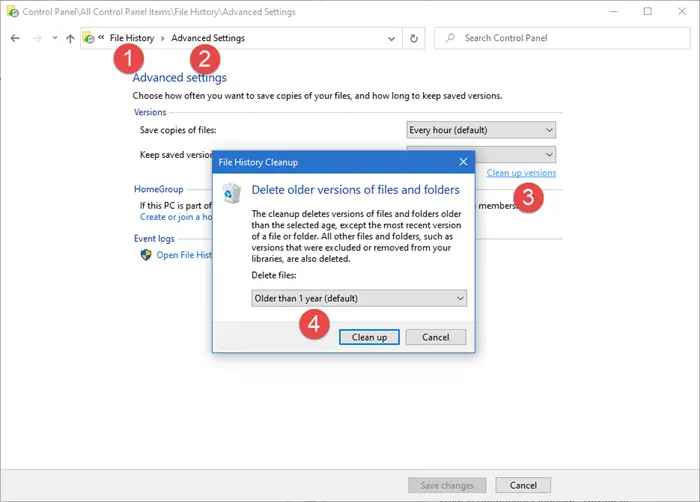Go up one level with up arrow

(x=70, y=38)
